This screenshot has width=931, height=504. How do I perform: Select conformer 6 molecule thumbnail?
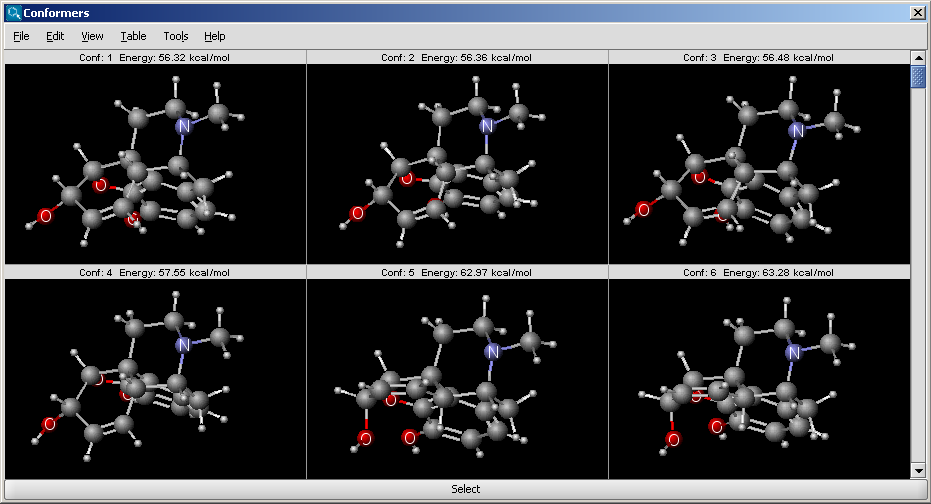[x=759, y=379]
